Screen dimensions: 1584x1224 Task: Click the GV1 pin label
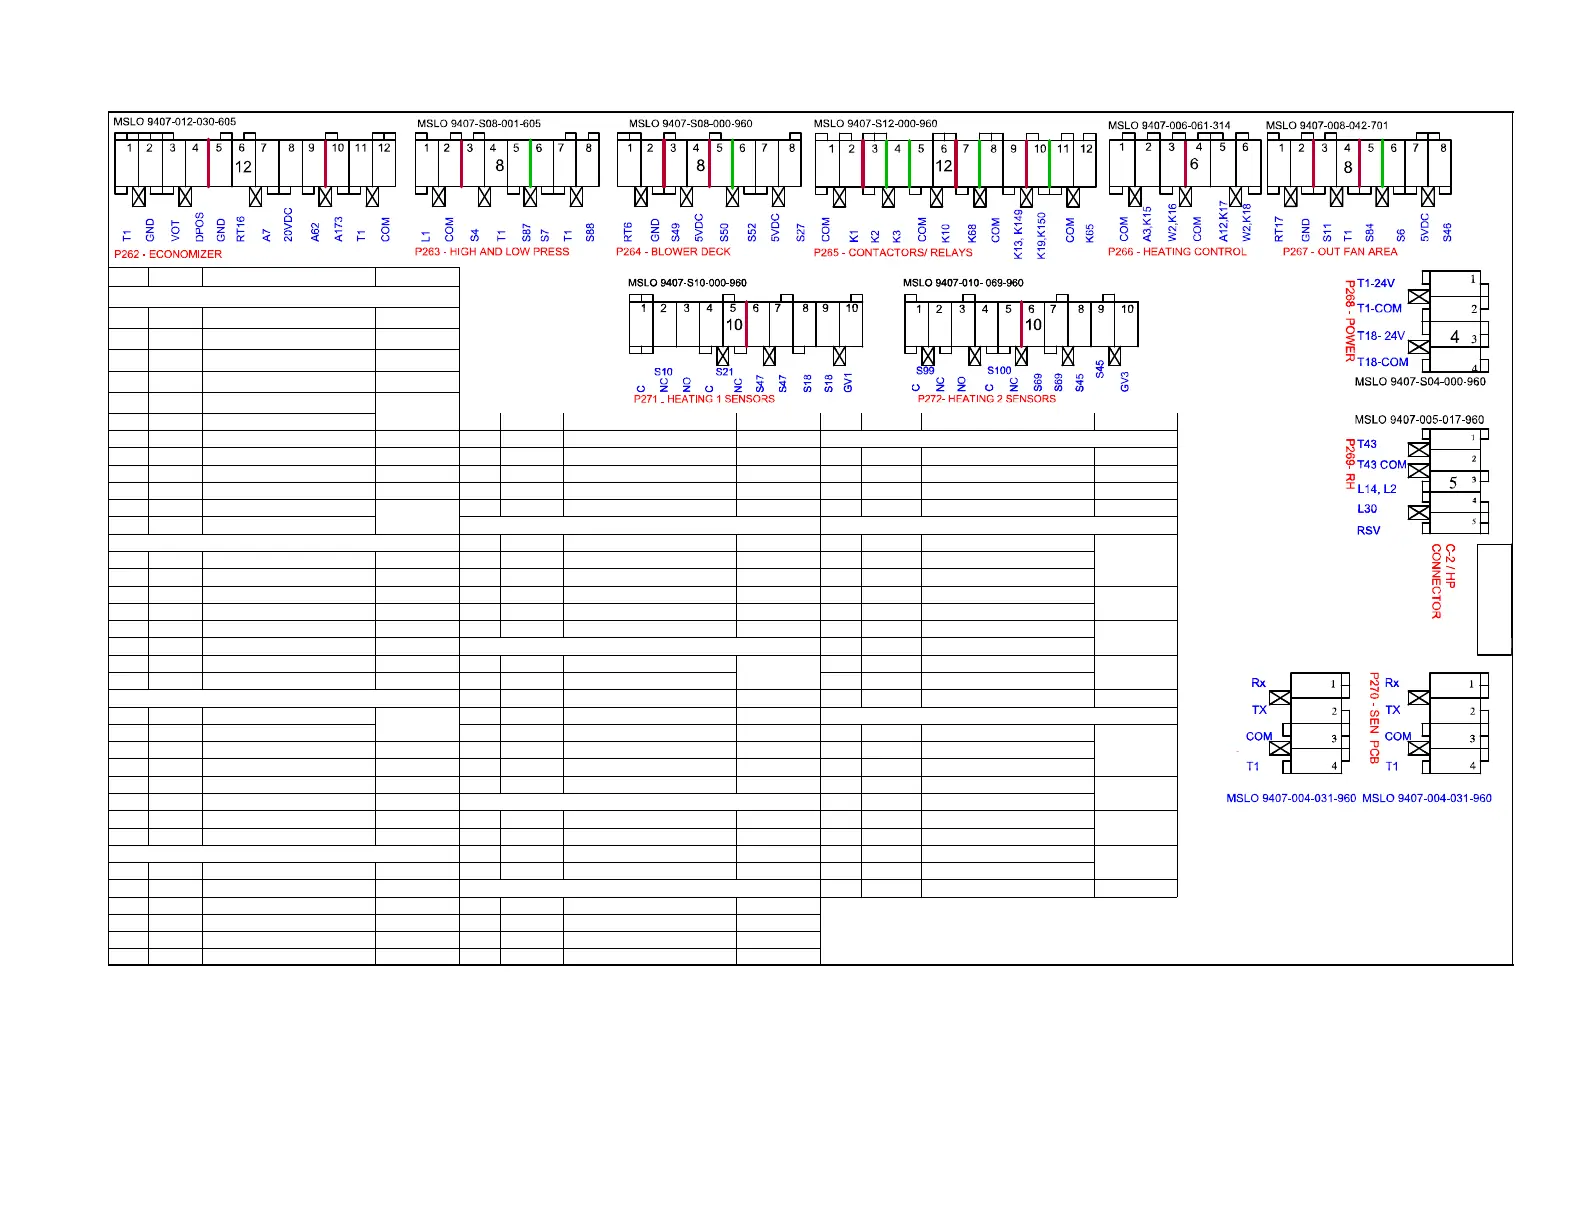[x=848, y=382]
